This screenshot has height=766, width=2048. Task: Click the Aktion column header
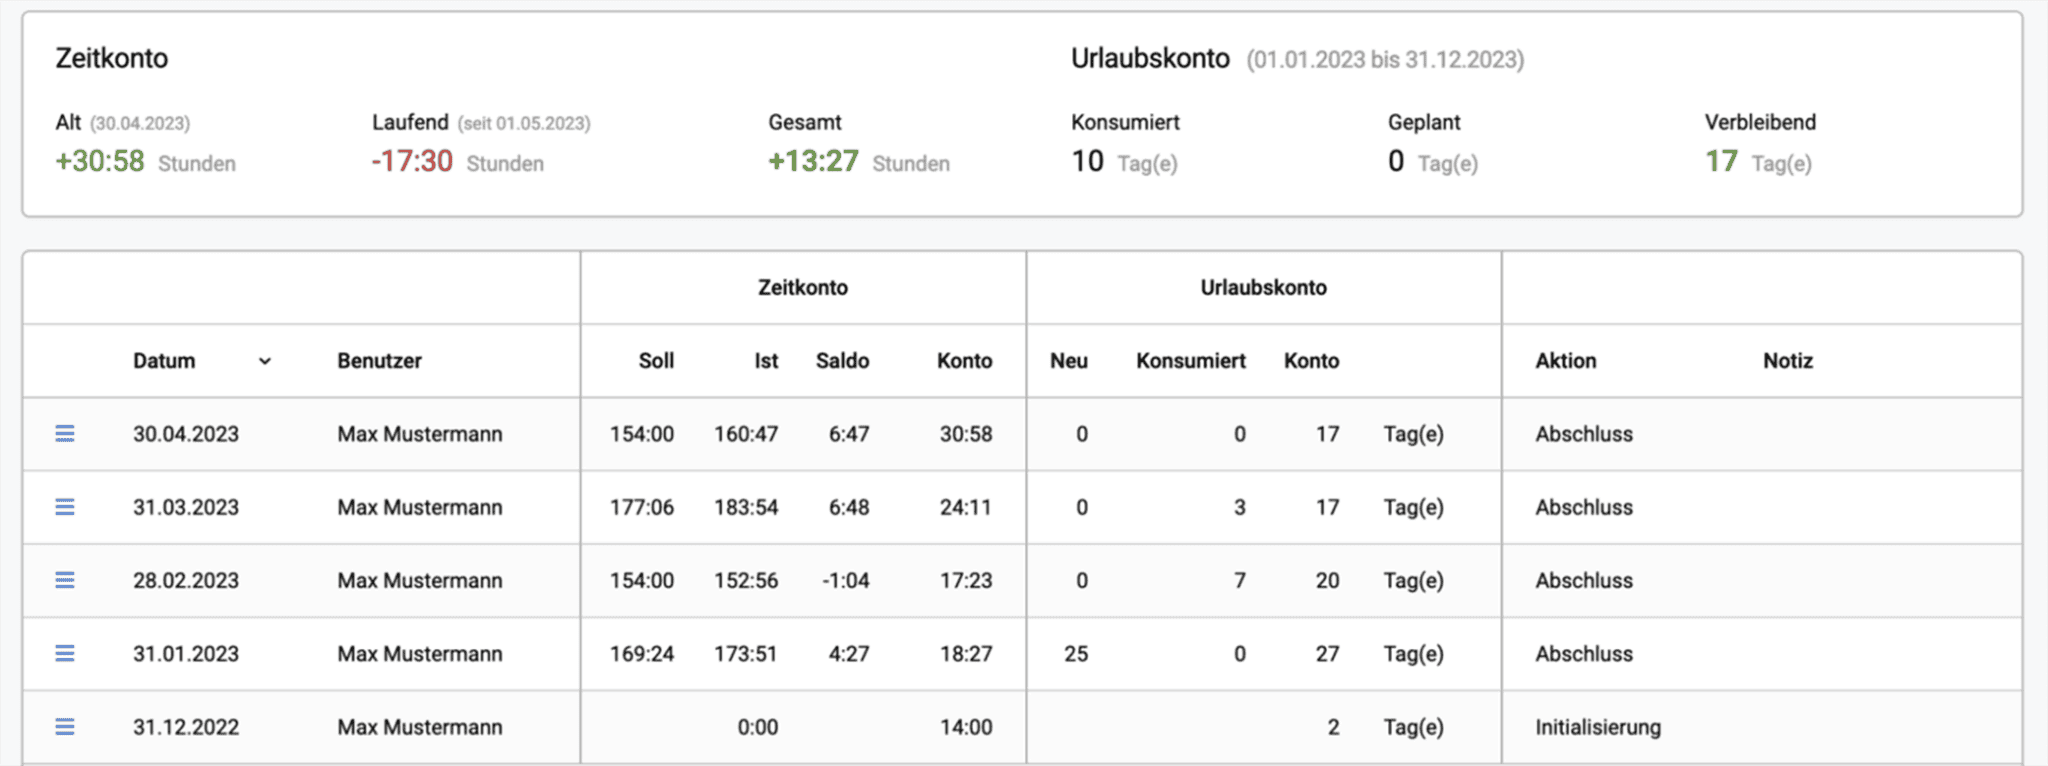pos(1565,361)
